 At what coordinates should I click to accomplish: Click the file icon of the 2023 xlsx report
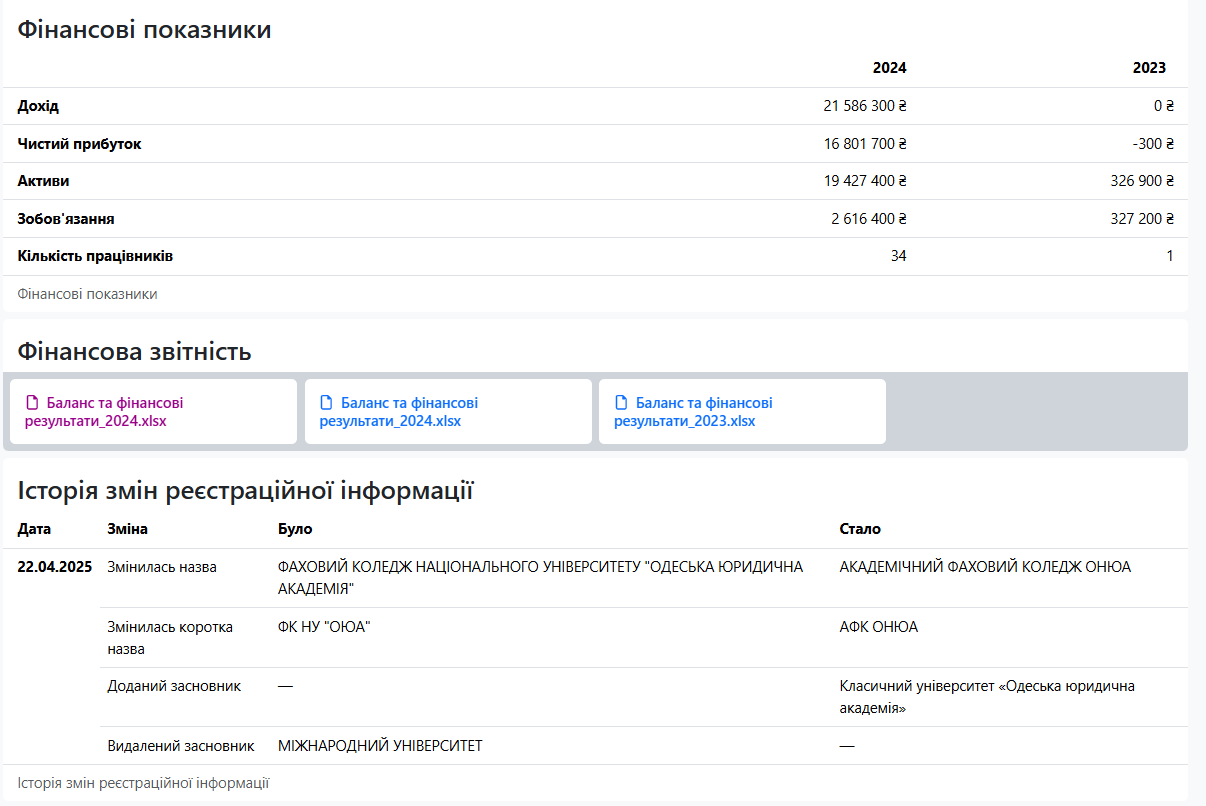(x=621, y=403)
